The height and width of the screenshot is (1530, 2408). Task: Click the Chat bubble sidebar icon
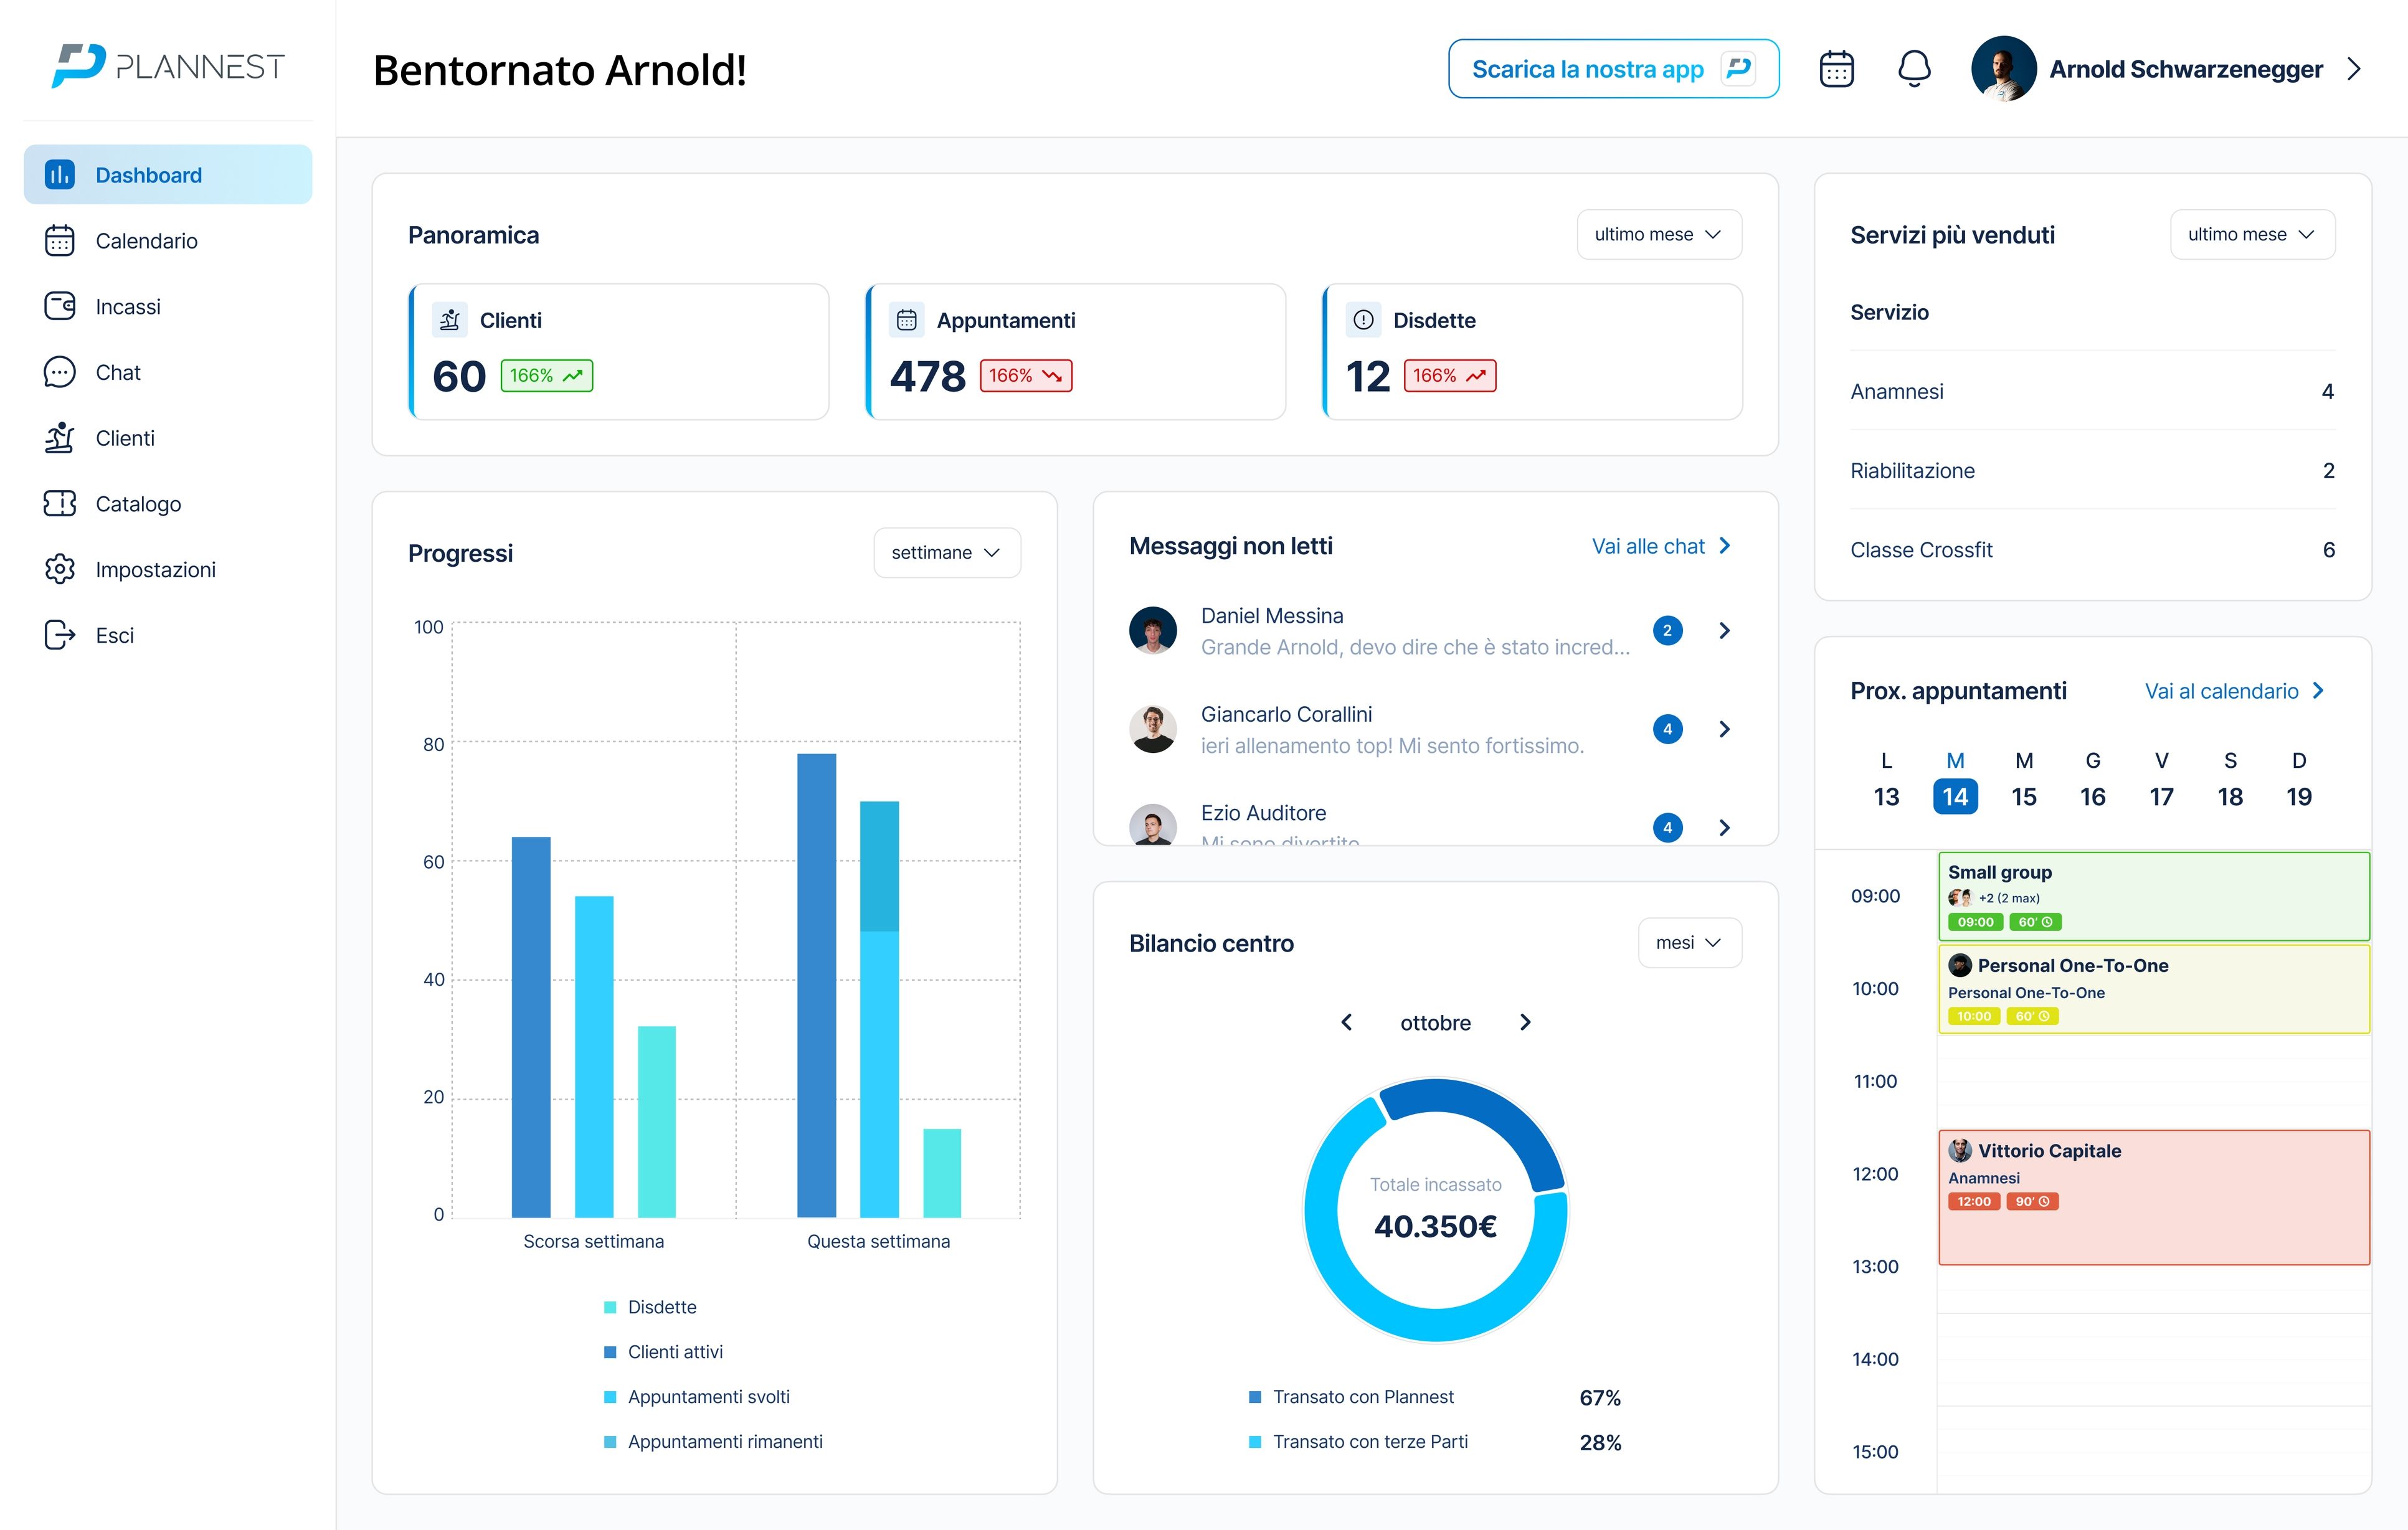tap(60, 372)
